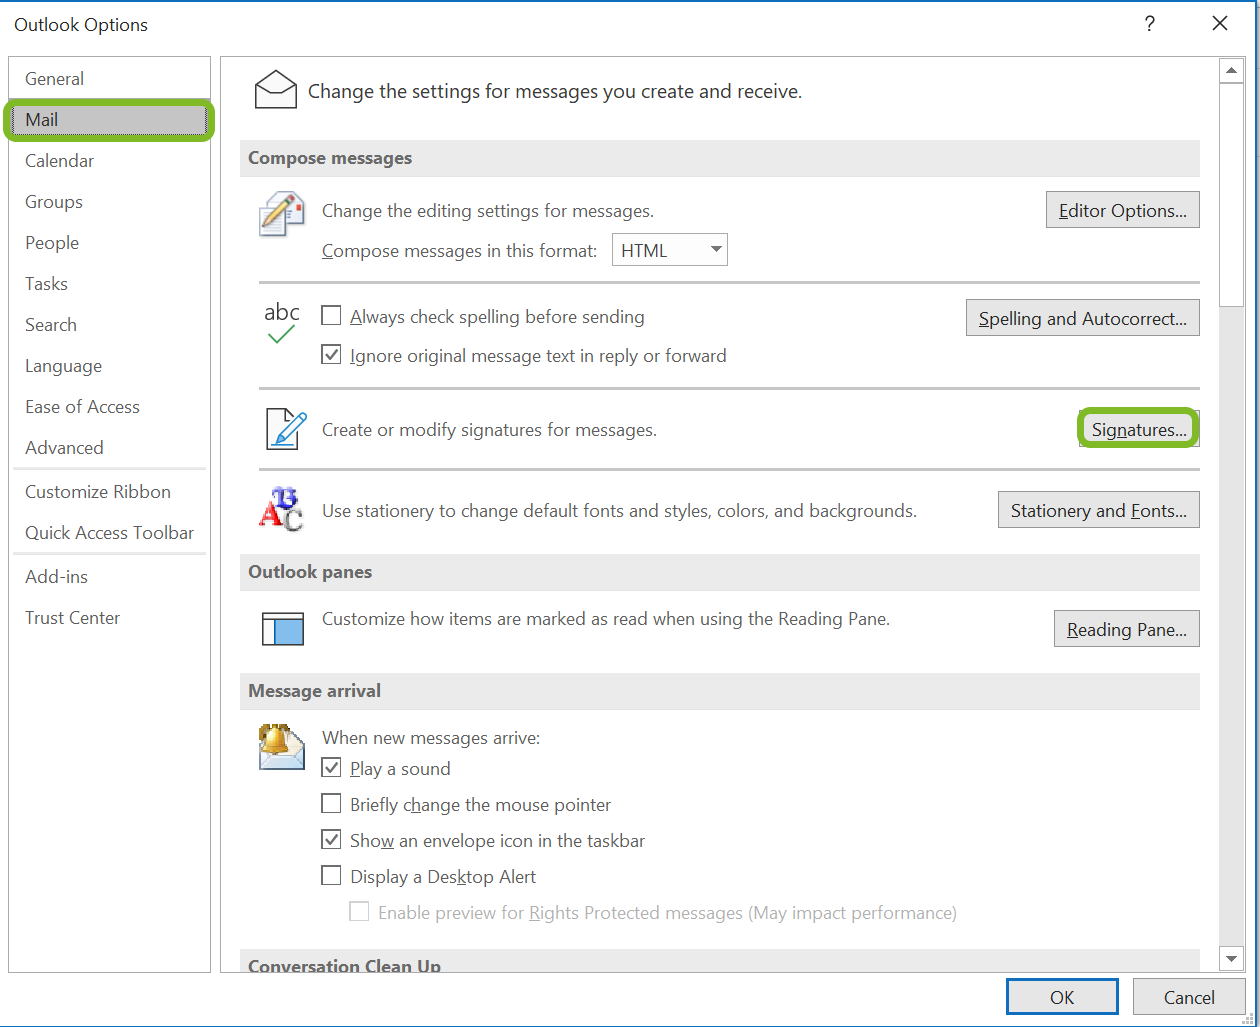Click the scrollbar down arrow
1260x1027 pixels.
coord(1231,959)
